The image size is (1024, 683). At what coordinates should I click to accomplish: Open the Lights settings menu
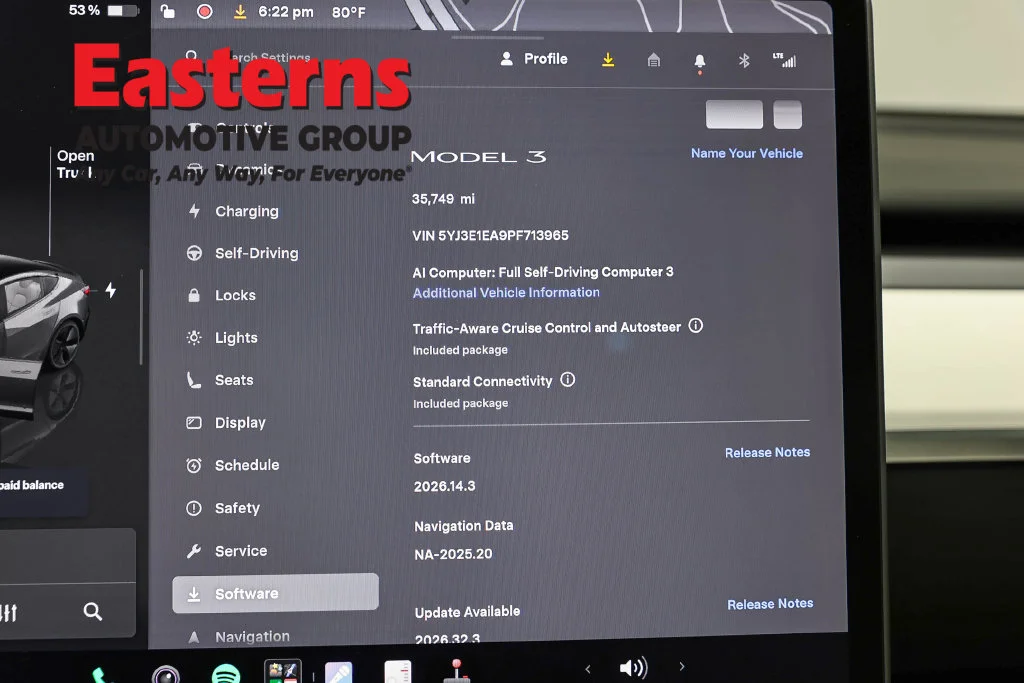222,338
